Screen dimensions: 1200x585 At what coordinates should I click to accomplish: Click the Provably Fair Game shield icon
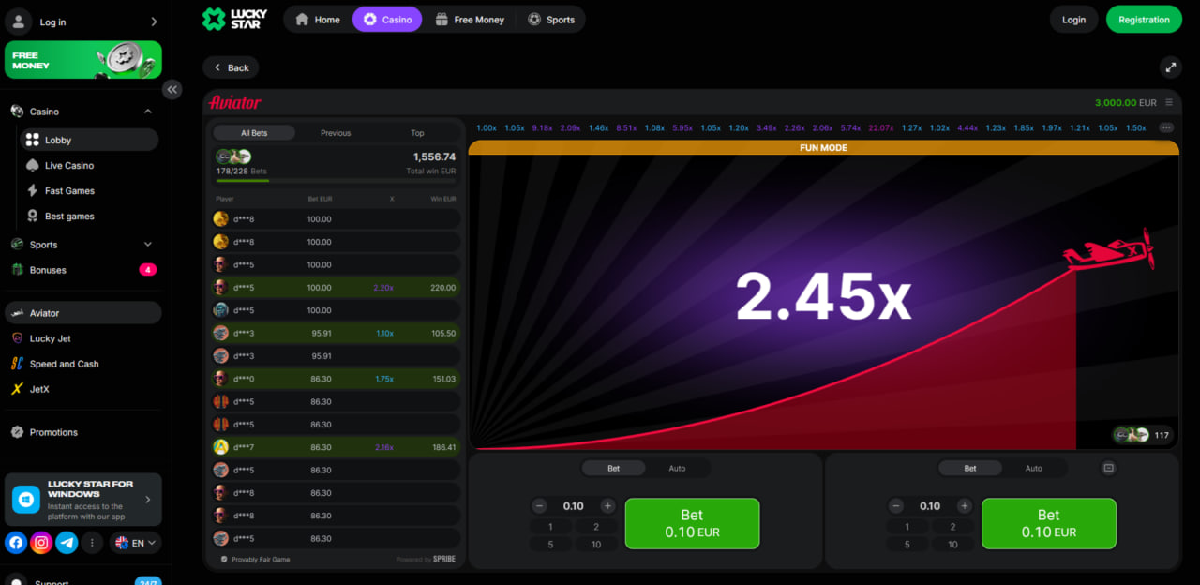pyautogui.click(x=224, y=559)
